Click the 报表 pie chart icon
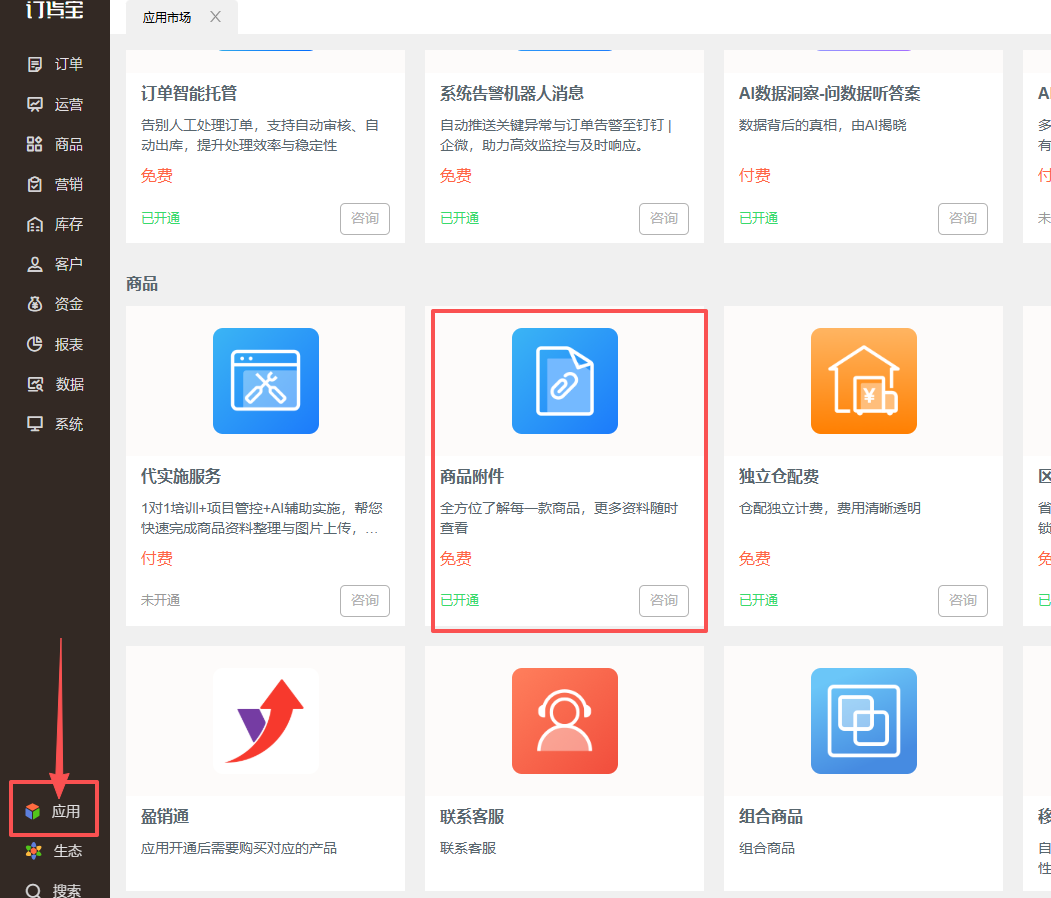1051x898 pixels. point(35,344)
